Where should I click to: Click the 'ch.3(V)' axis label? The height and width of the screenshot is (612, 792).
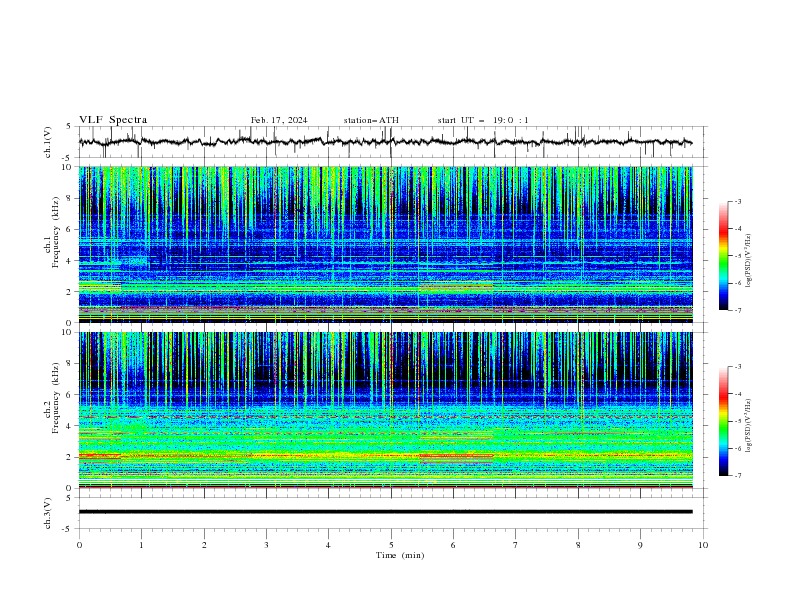[48, 513]
